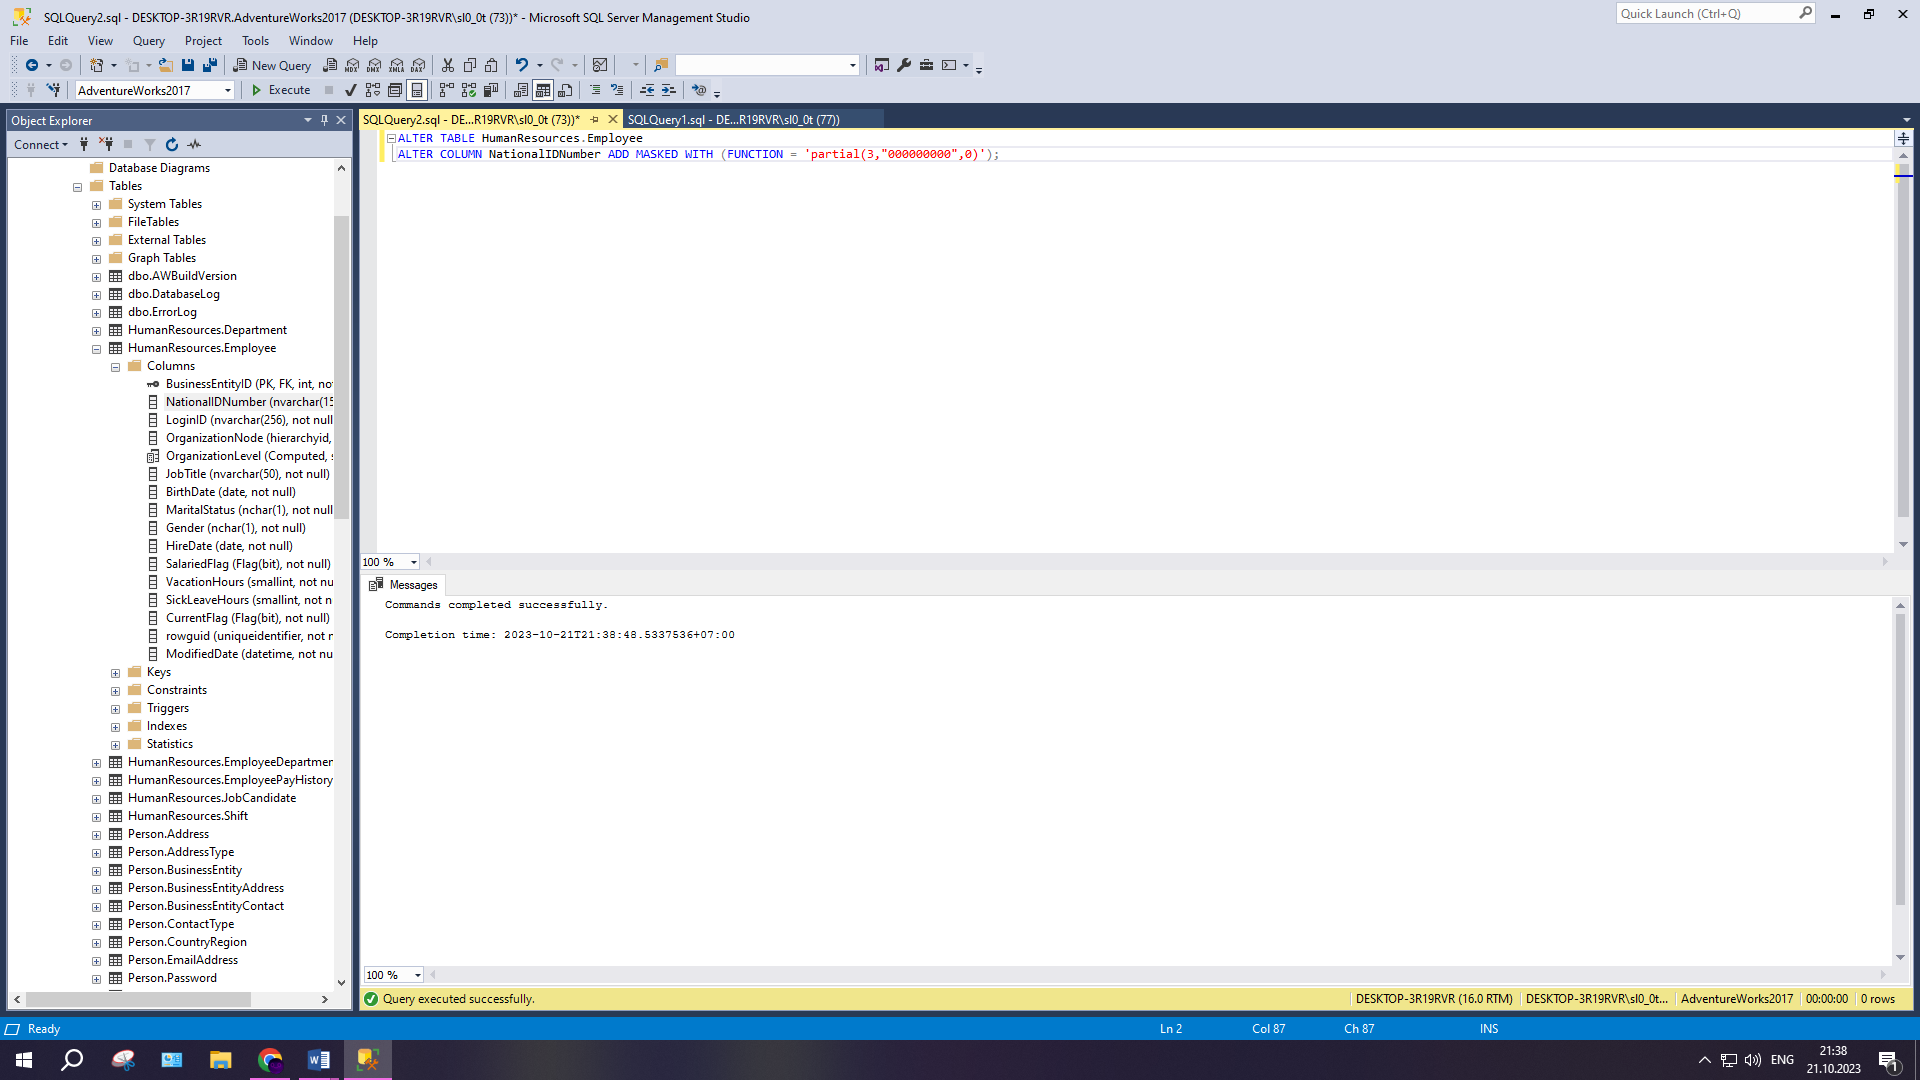The image size is (1920, 1080).
Task: Collapse the Columns folder node
Action: [116, 367]
